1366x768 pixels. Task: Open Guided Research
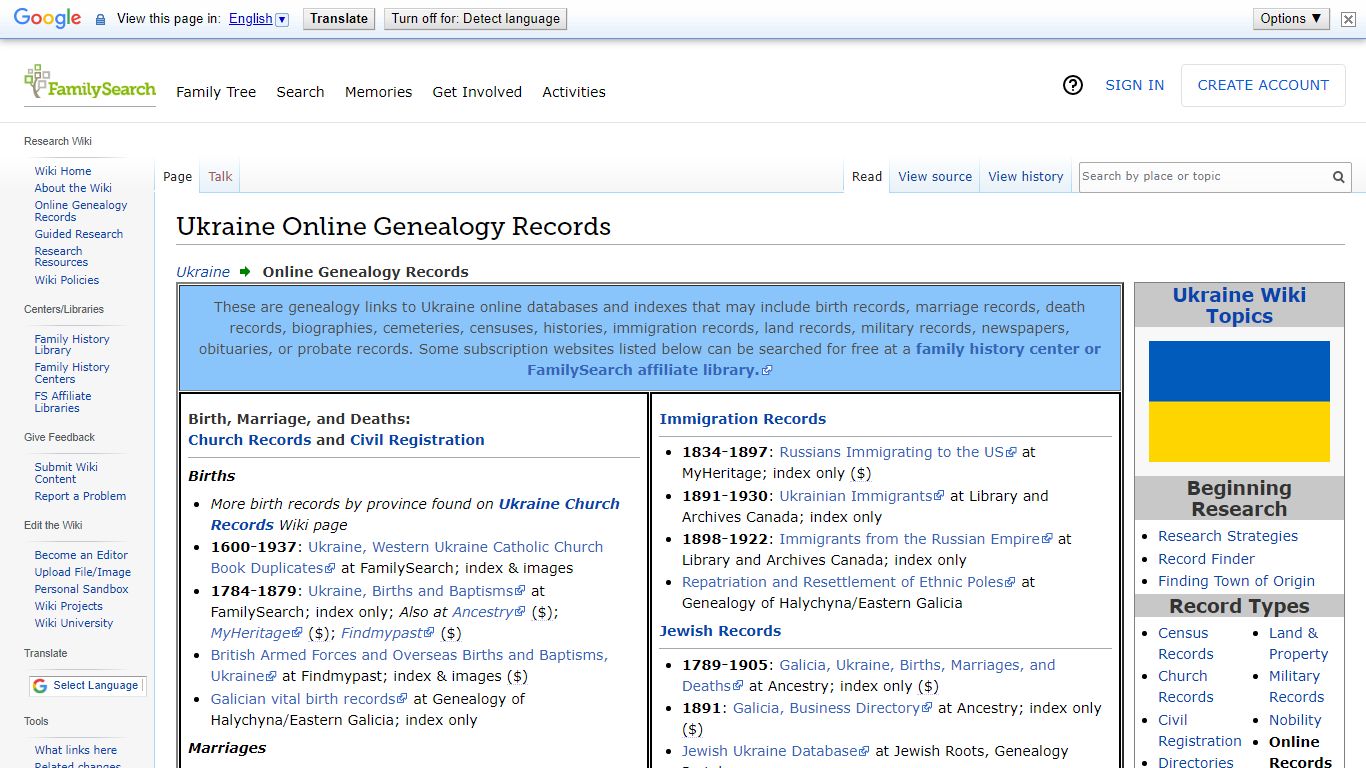(79, 234)
